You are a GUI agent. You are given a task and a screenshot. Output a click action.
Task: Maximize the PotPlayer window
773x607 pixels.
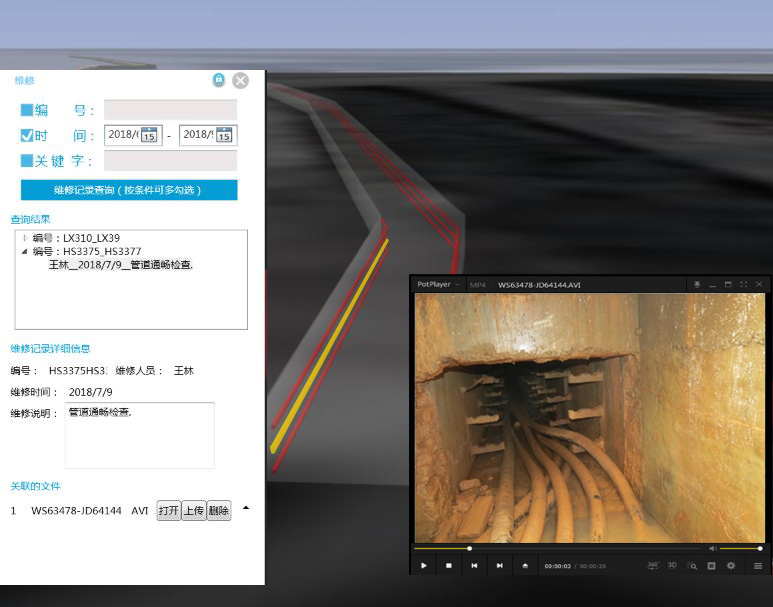pos(728,285)
